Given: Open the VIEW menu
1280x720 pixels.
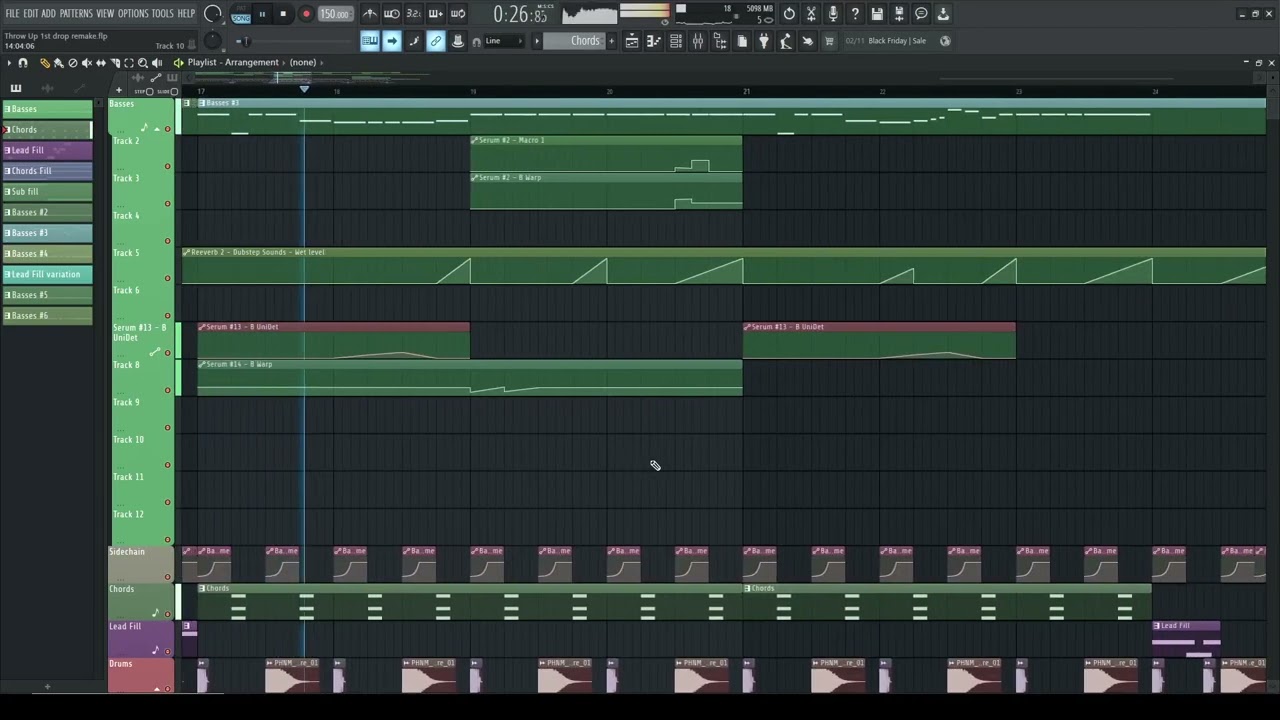Looking at the screenshot, I should (x=105, y=14).
